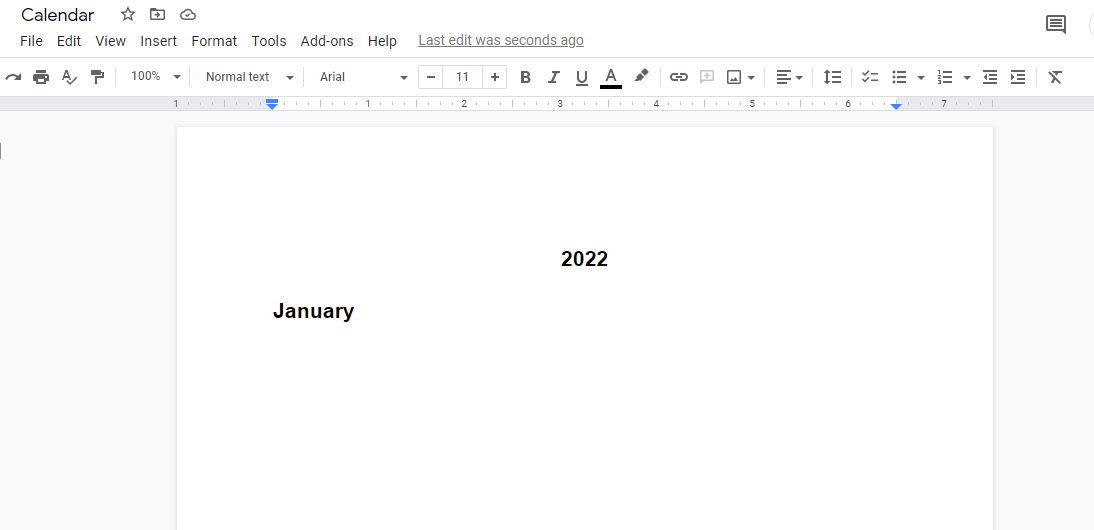This screenshot has width=1094, height=530.
Task: Run spelling and grammar check
Action: click(69, 77)
